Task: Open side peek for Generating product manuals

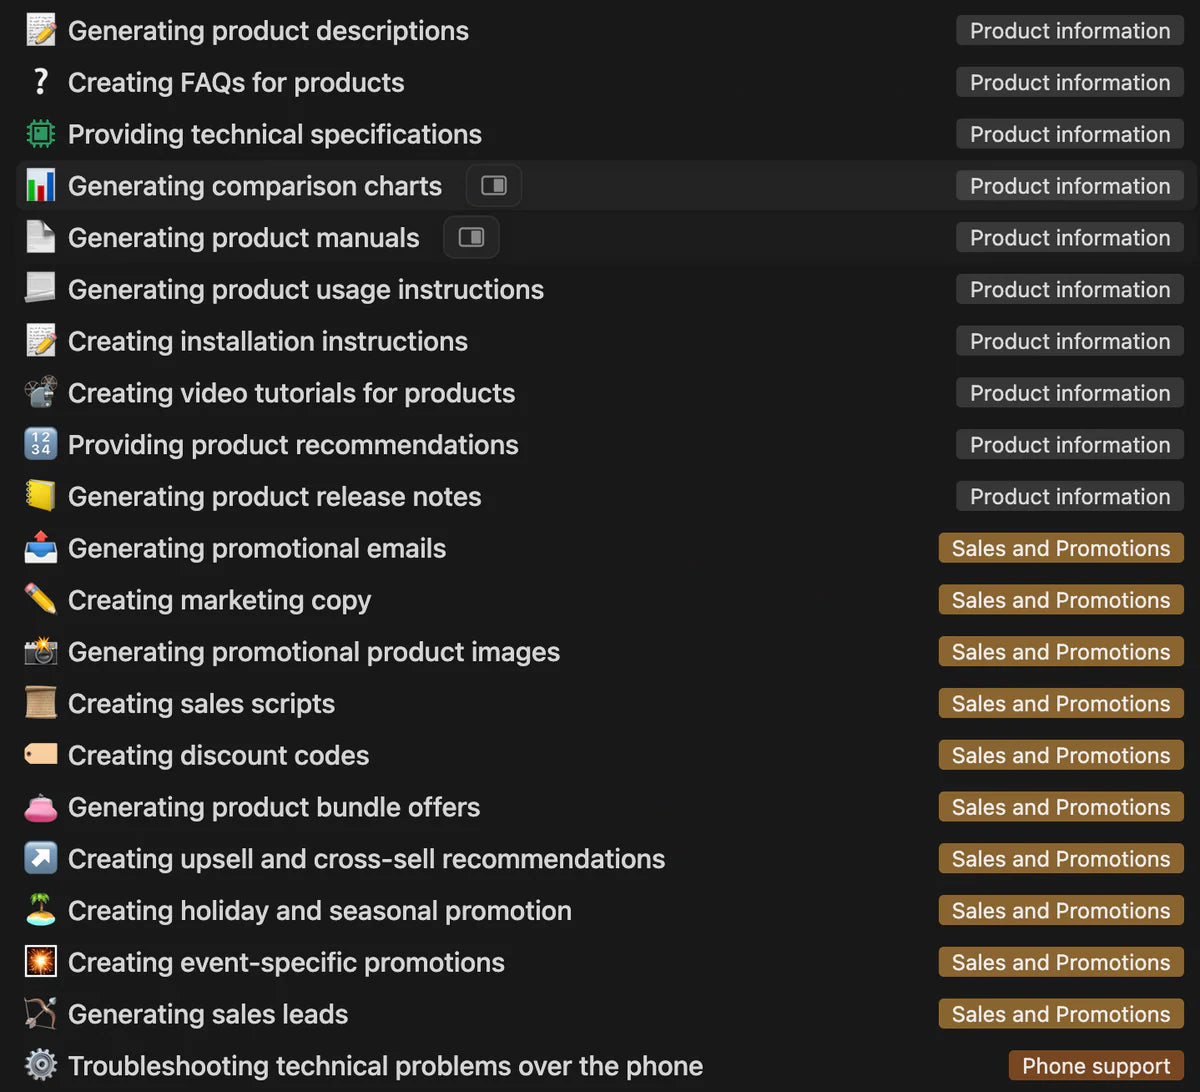Action: tap(471, 238)
